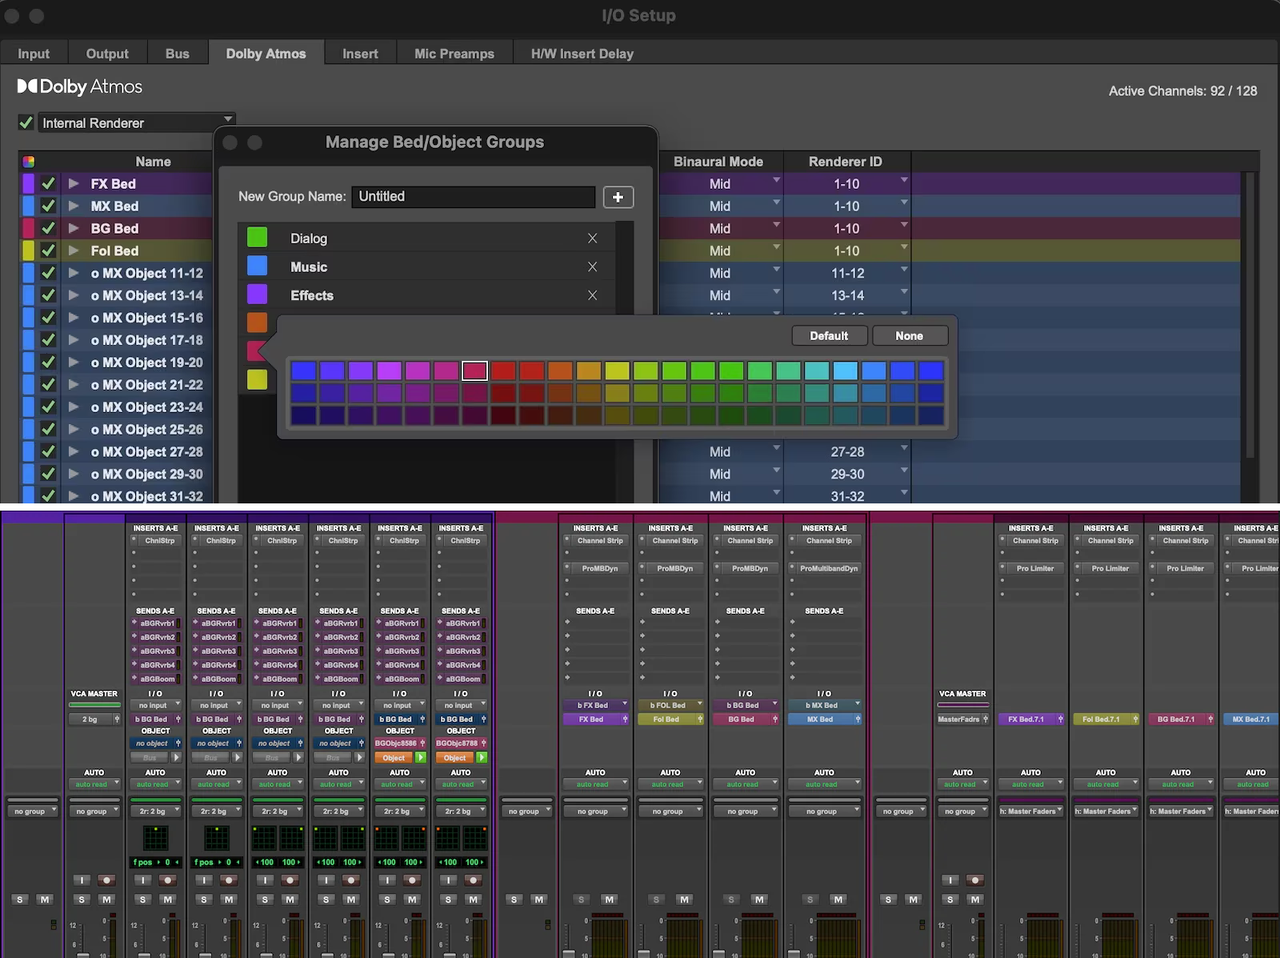Click the add new group plus button
Screen dimensions: 1280x958
618,197
